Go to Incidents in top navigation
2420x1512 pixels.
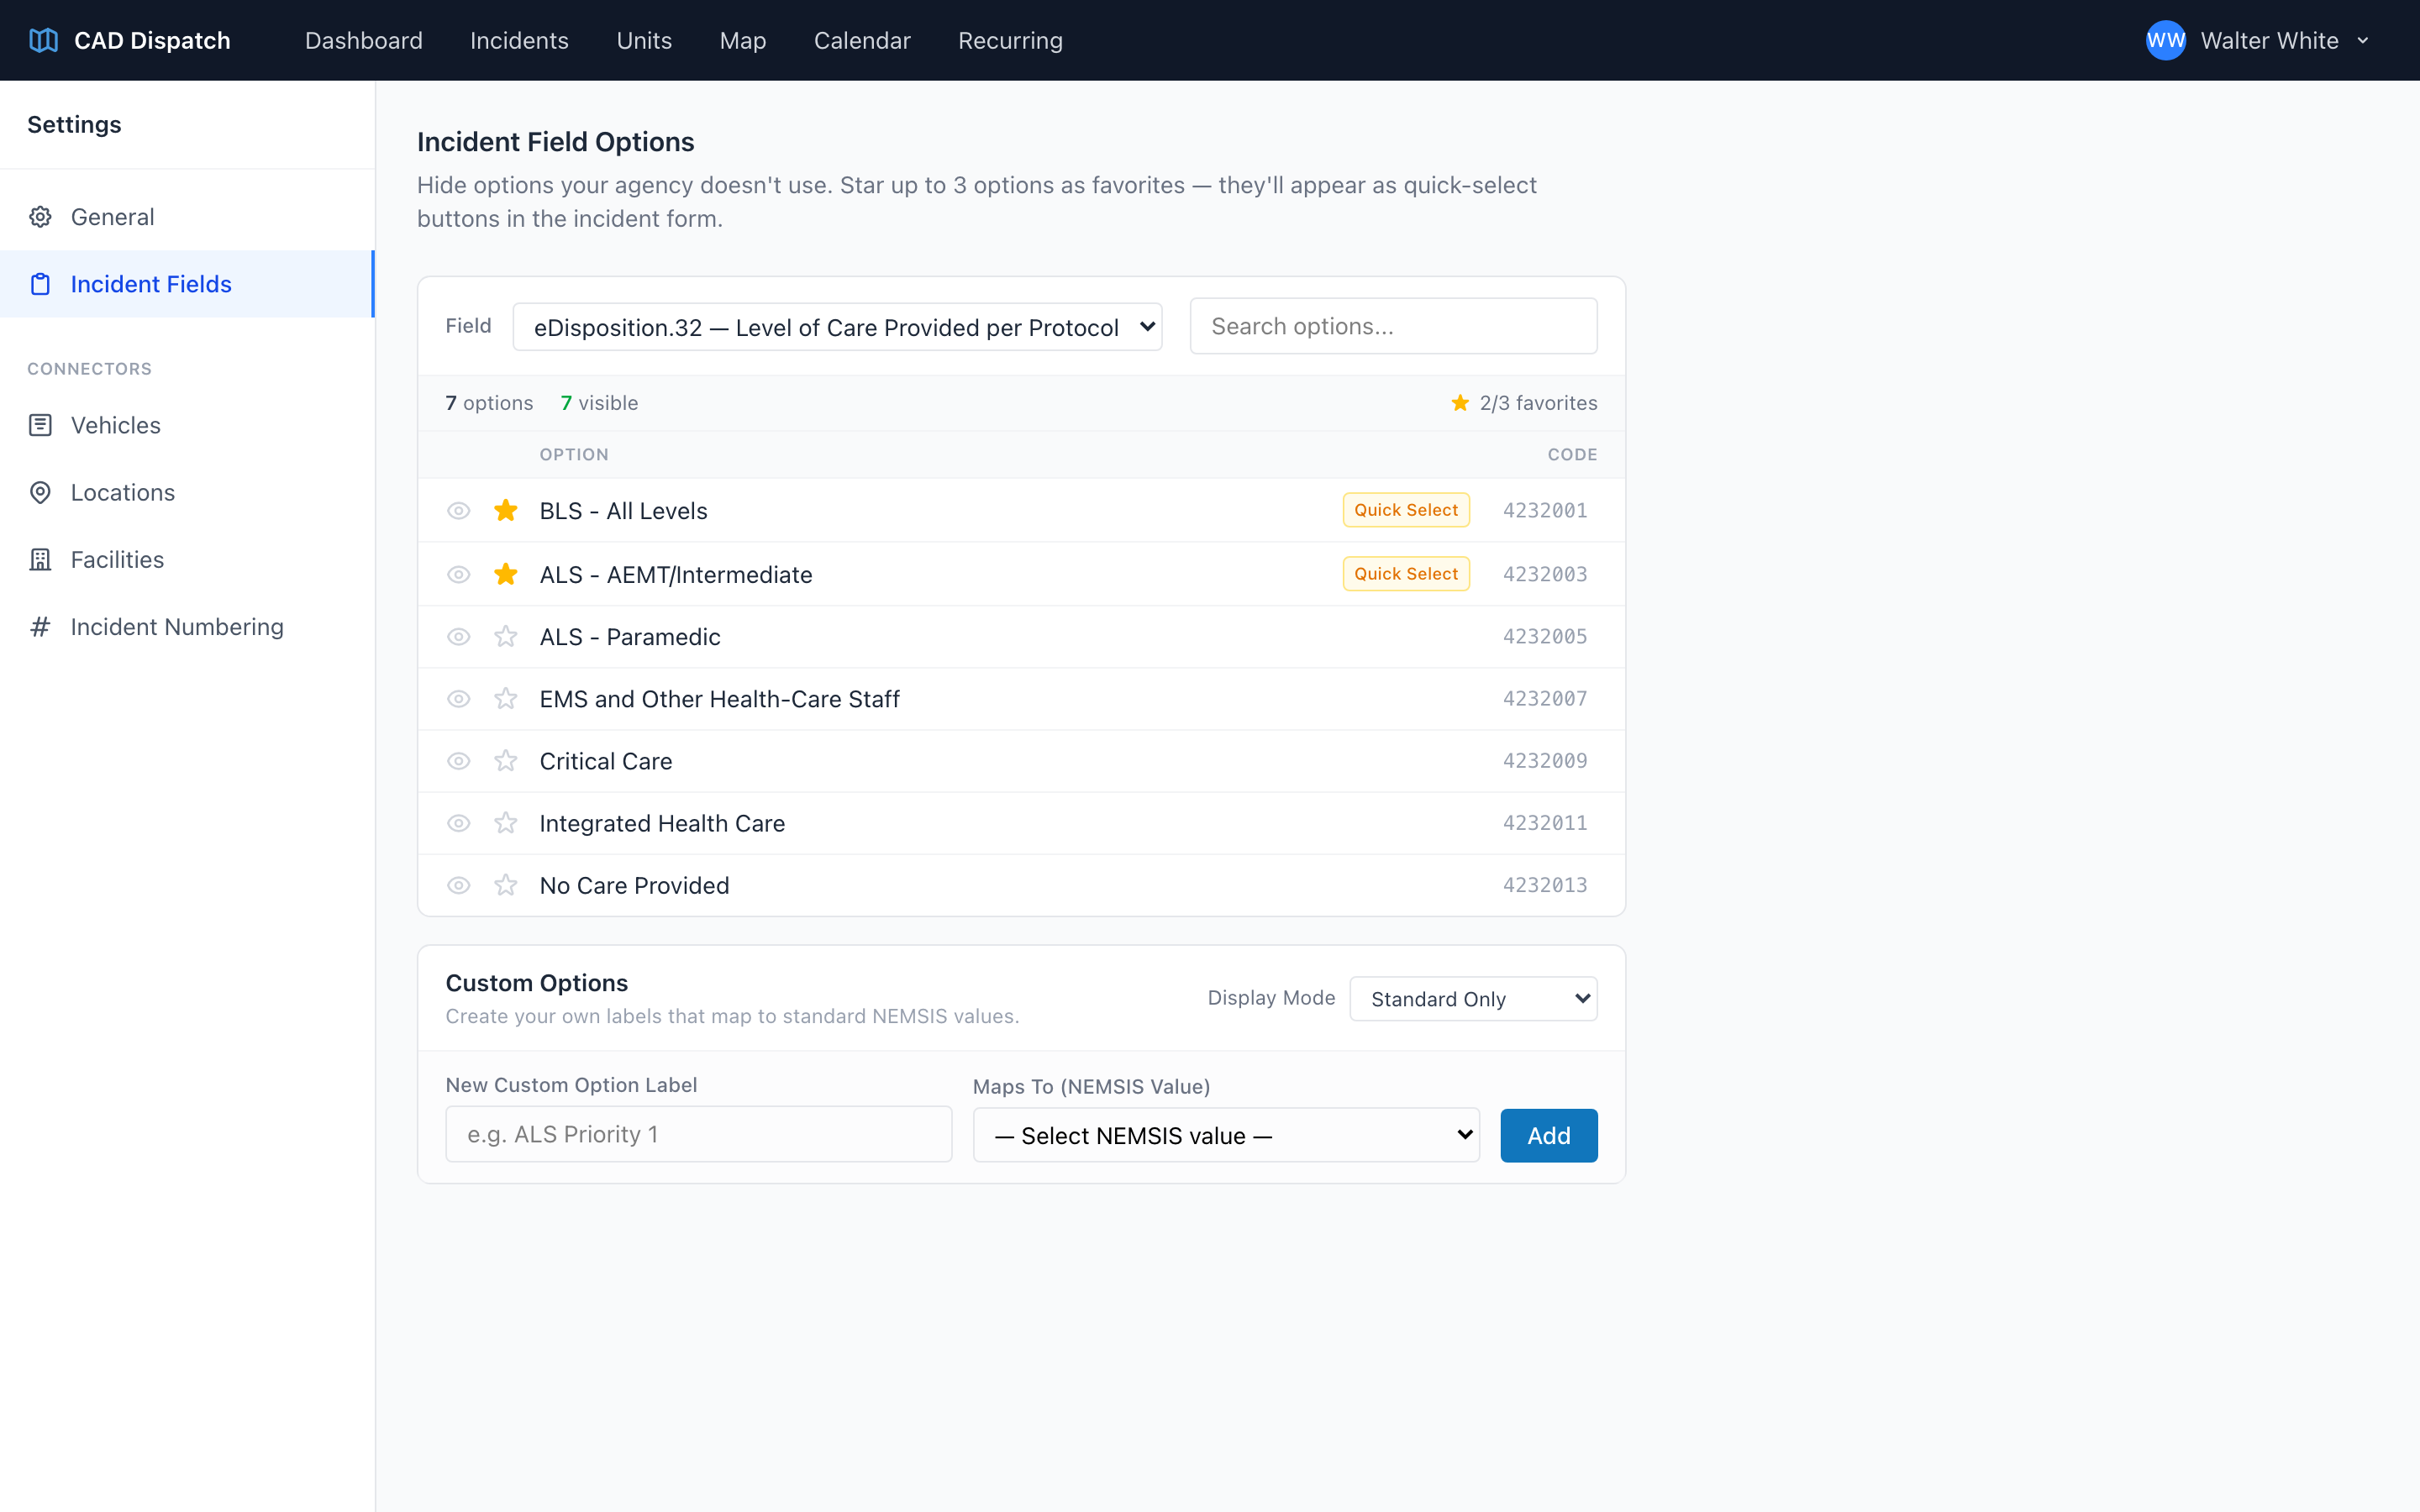coord(519,40)
